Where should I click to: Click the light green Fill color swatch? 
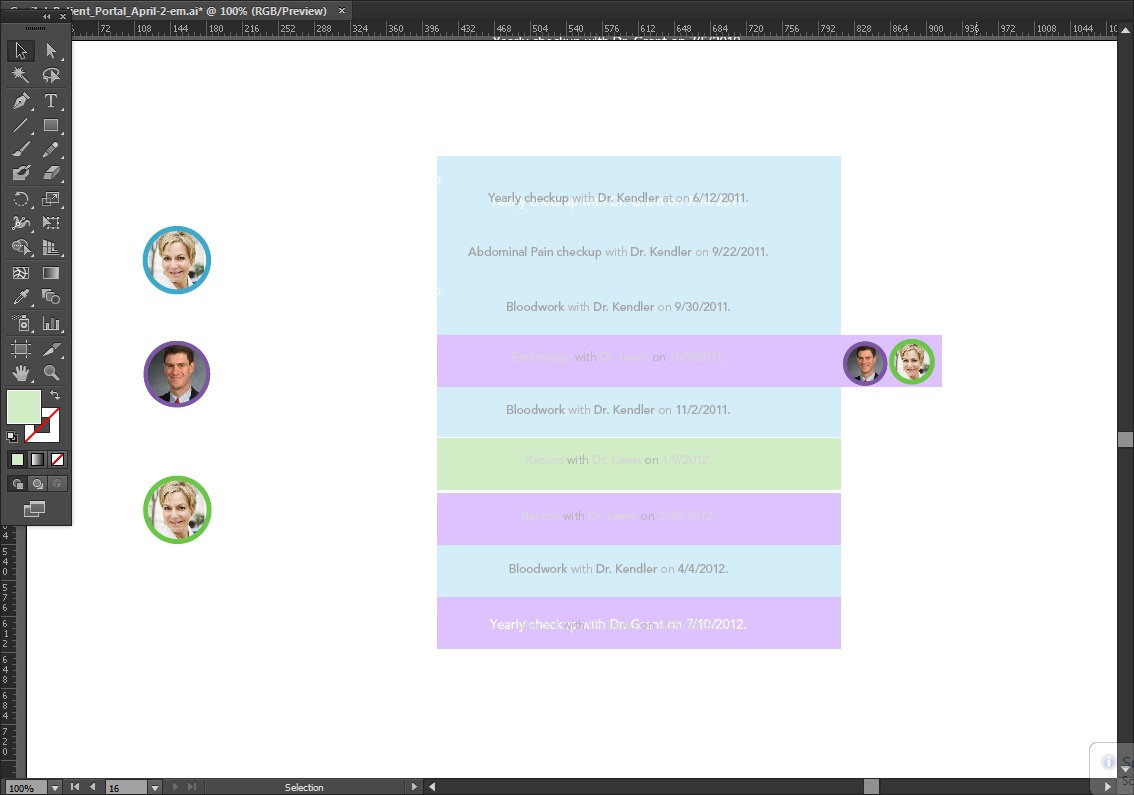coord(24,407)
